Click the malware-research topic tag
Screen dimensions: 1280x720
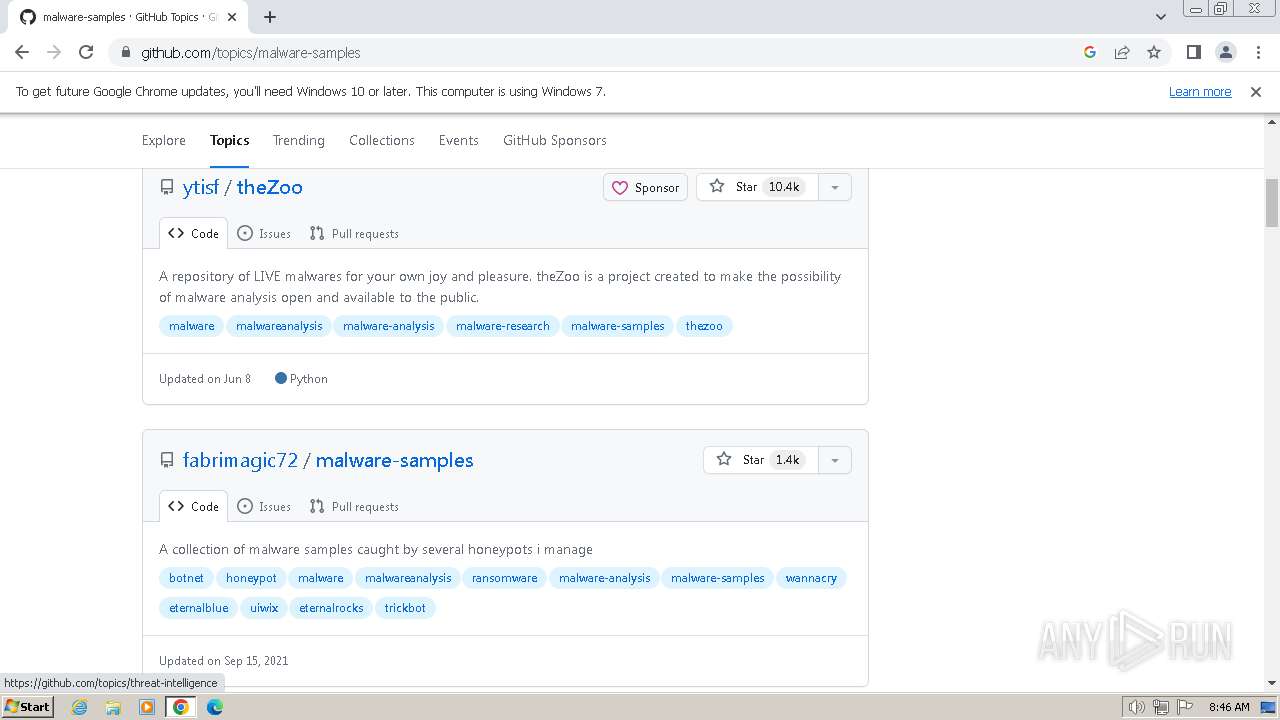(503, 326)
